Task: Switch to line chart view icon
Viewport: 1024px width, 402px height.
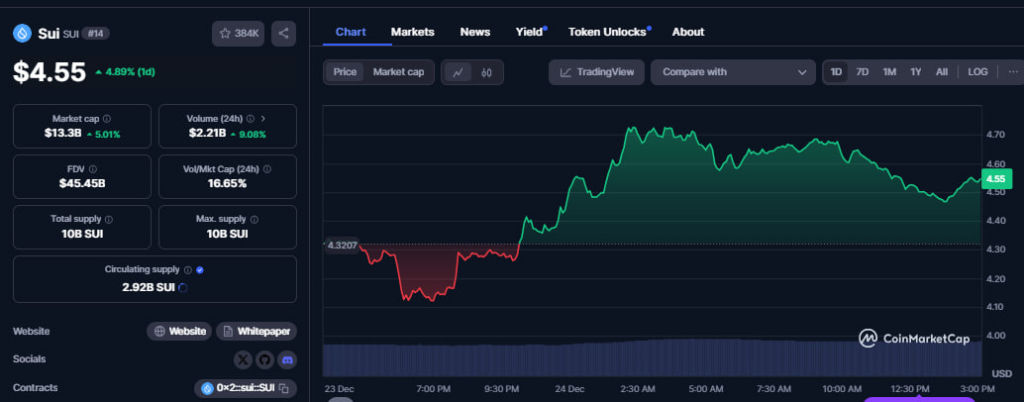Action: pos(458,72)
